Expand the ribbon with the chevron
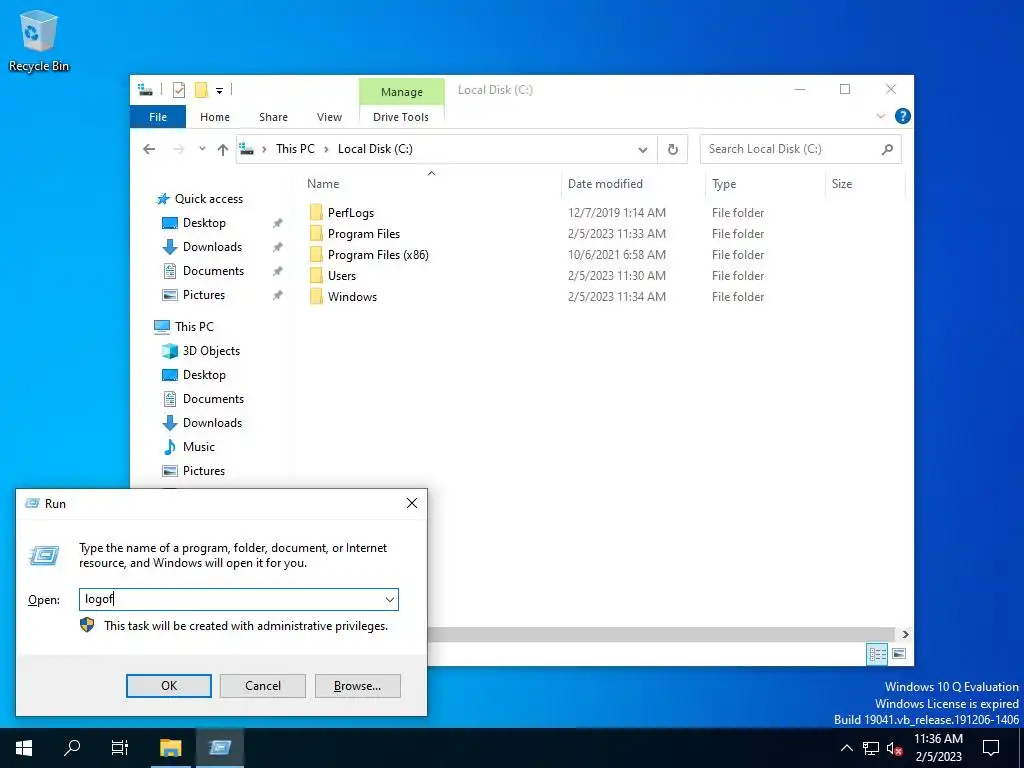This screenshot has height=768, width=1024. coord(880,116)
